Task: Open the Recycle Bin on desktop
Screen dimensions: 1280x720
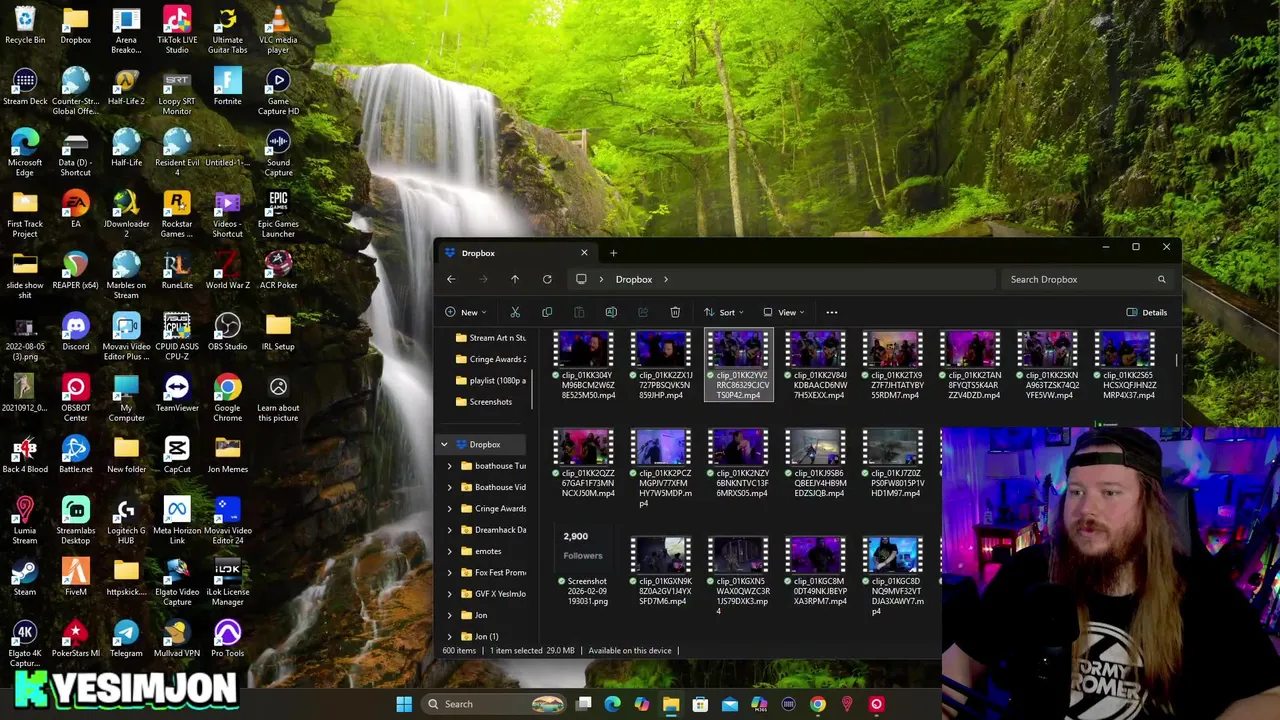Action: click(x=25, y=25)
